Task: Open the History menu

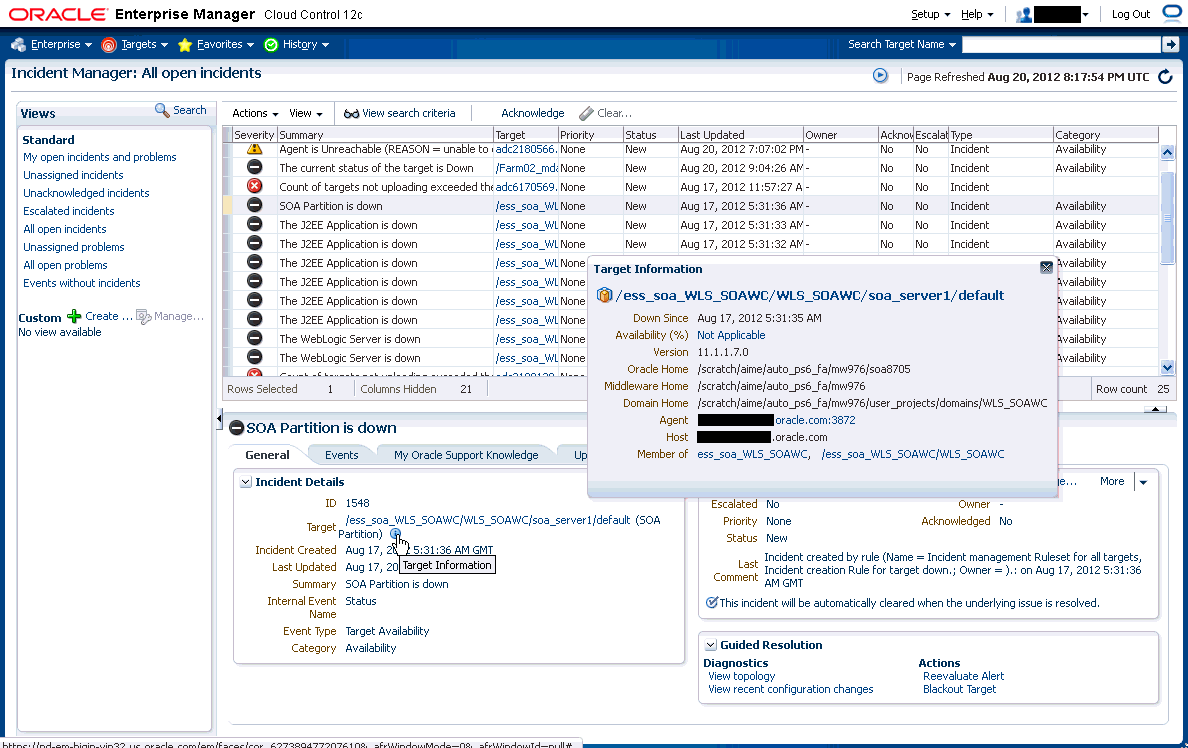Action: (296, 45)
